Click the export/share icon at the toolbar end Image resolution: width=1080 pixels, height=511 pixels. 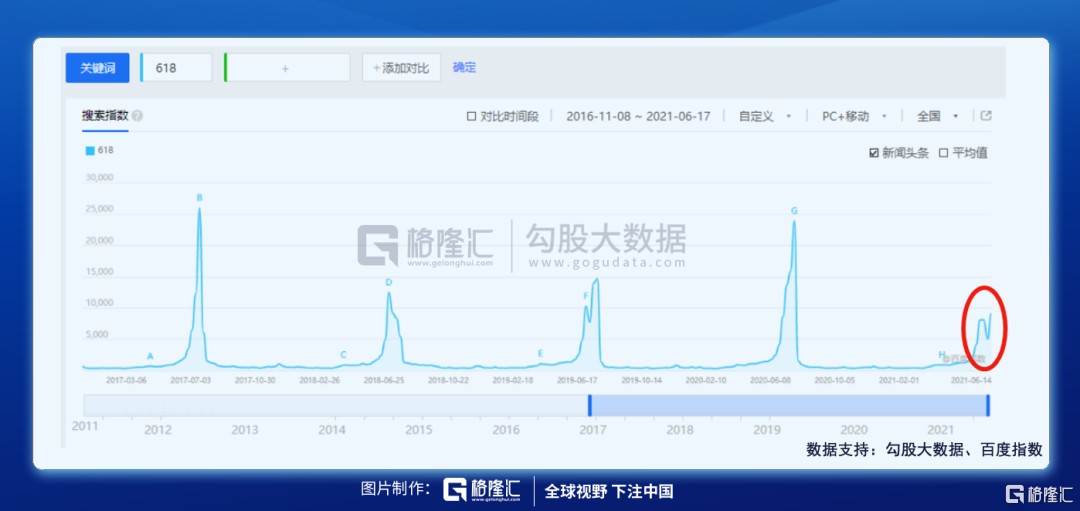986,116
